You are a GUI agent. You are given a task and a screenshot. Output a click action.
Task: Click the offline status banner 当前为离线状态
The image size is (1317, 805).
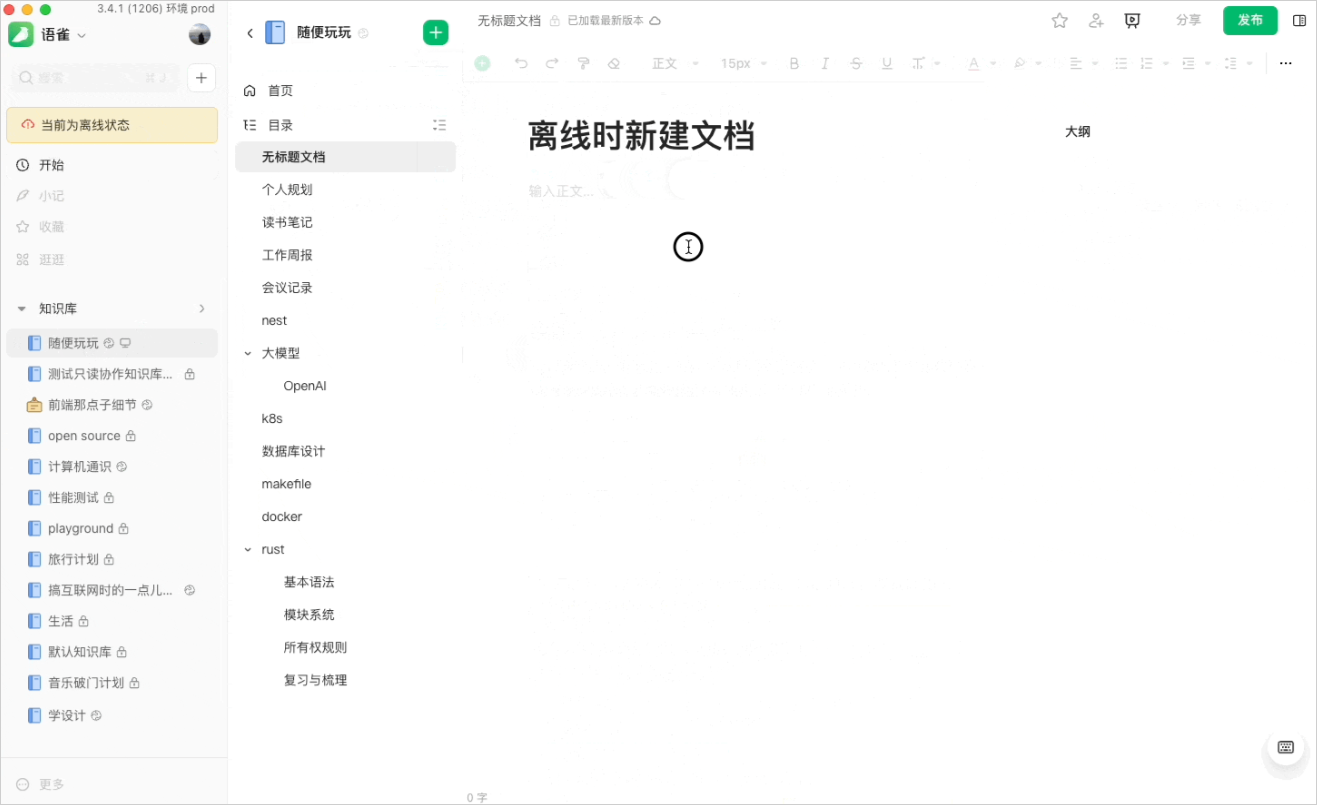[112, 125]
